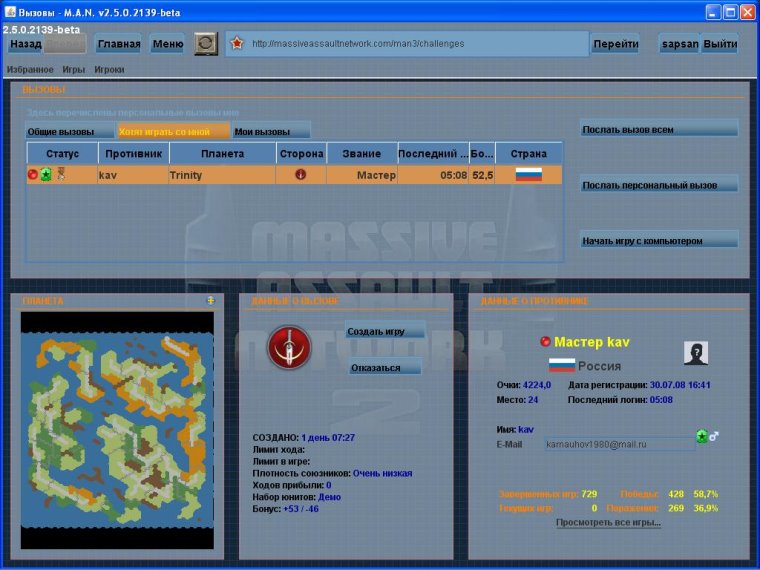Sort by the Звание column header

(362, 154)
